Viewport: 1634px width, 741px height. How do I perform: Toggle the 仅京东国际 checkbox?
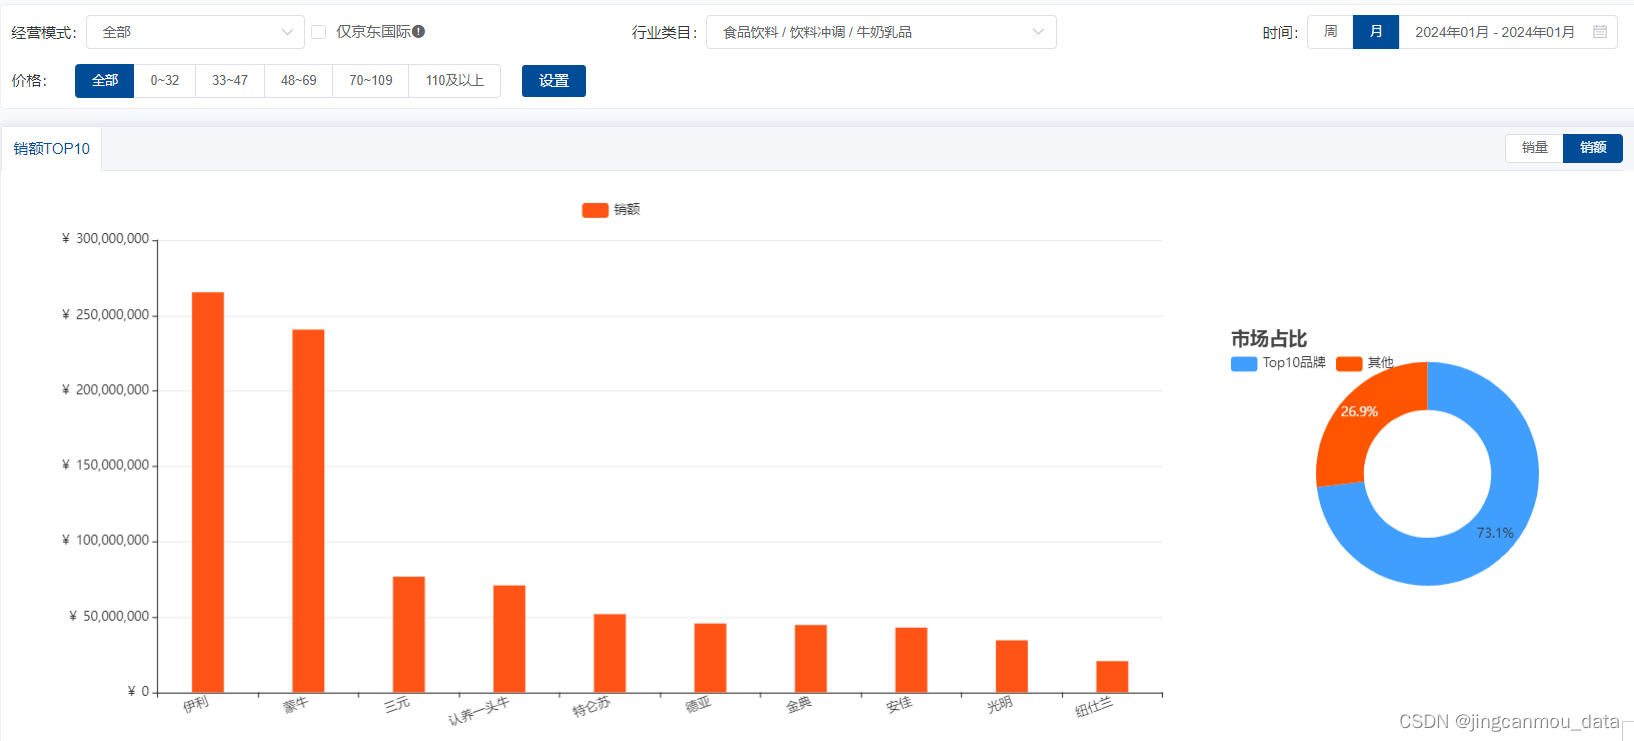pyautogui.click(x=319, y=32)
